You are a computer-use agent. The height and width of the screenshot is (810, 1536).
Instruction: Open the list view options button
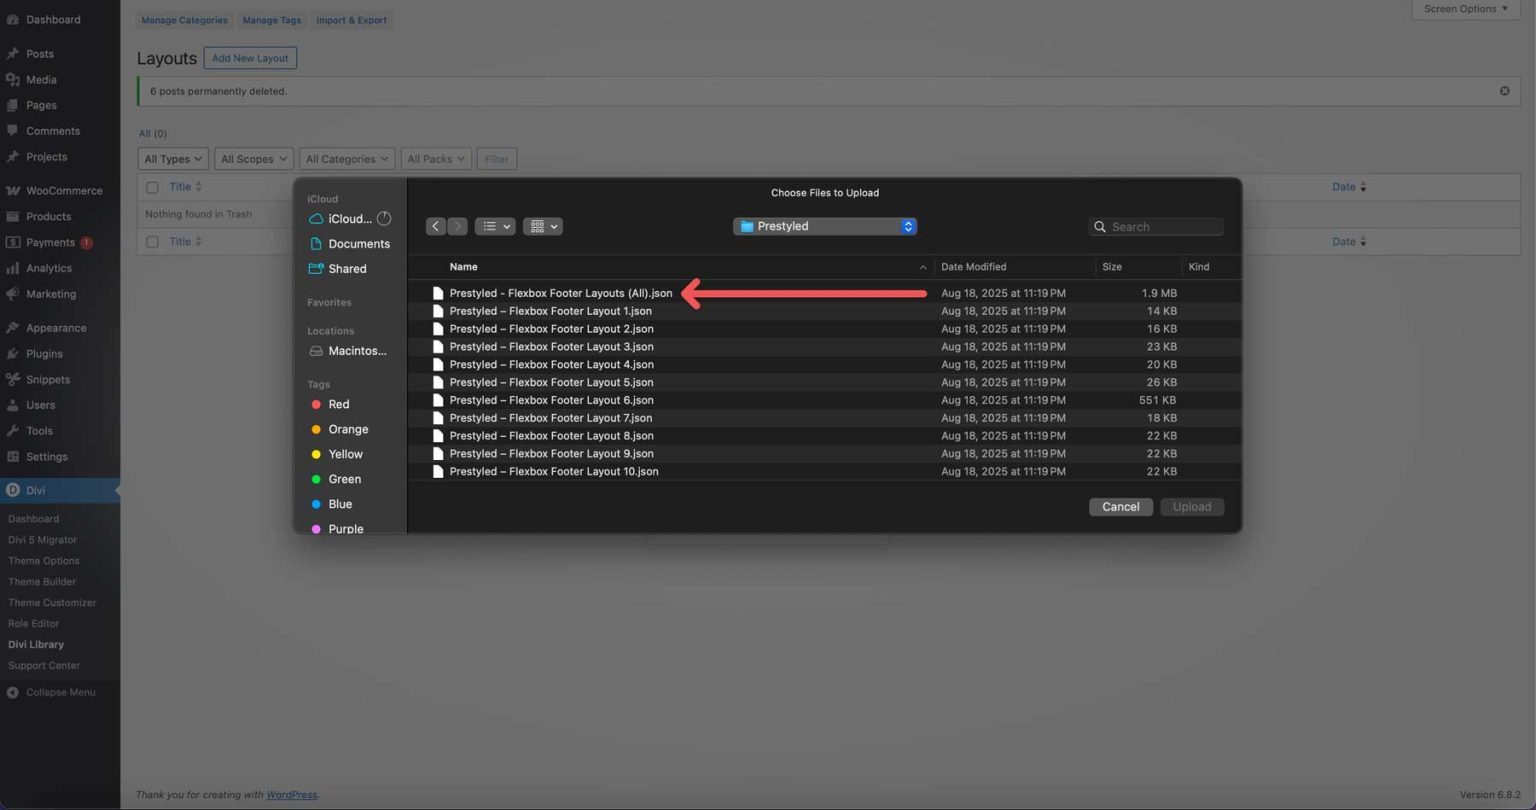pyautogui.click(x=494, y=227)
